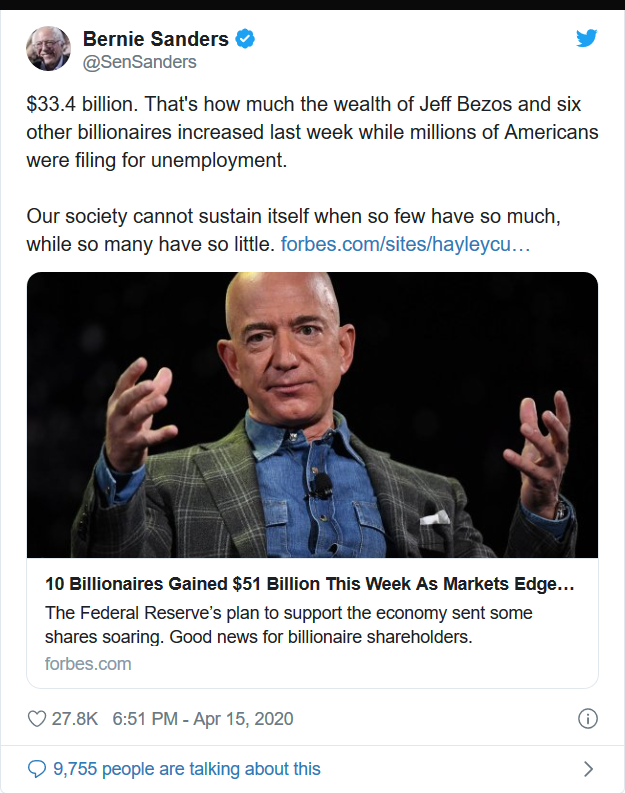This screenshot has width=625, height=793.
Task: Click the 27.8K likes count
Action: (76, 719)
